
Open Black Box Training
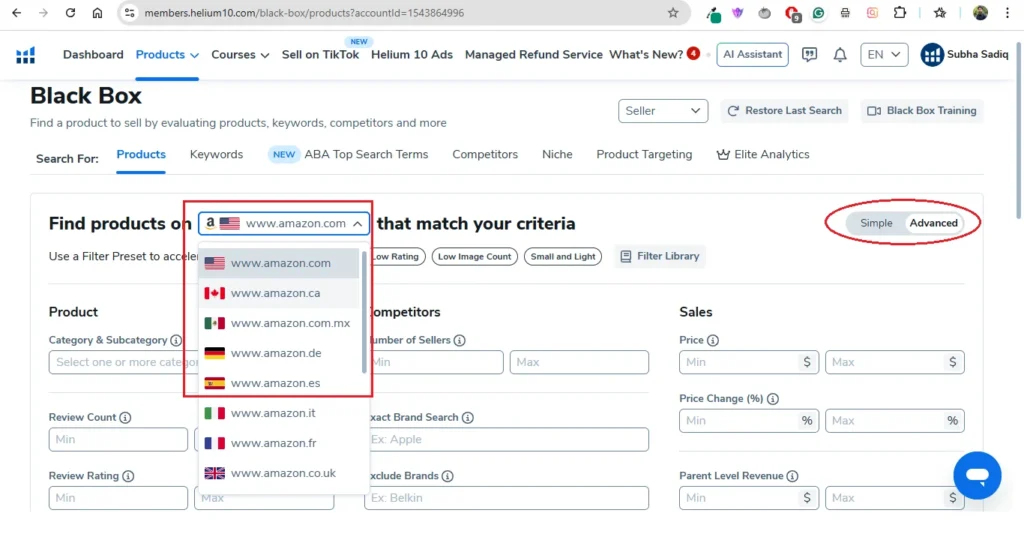click(921, 111)
